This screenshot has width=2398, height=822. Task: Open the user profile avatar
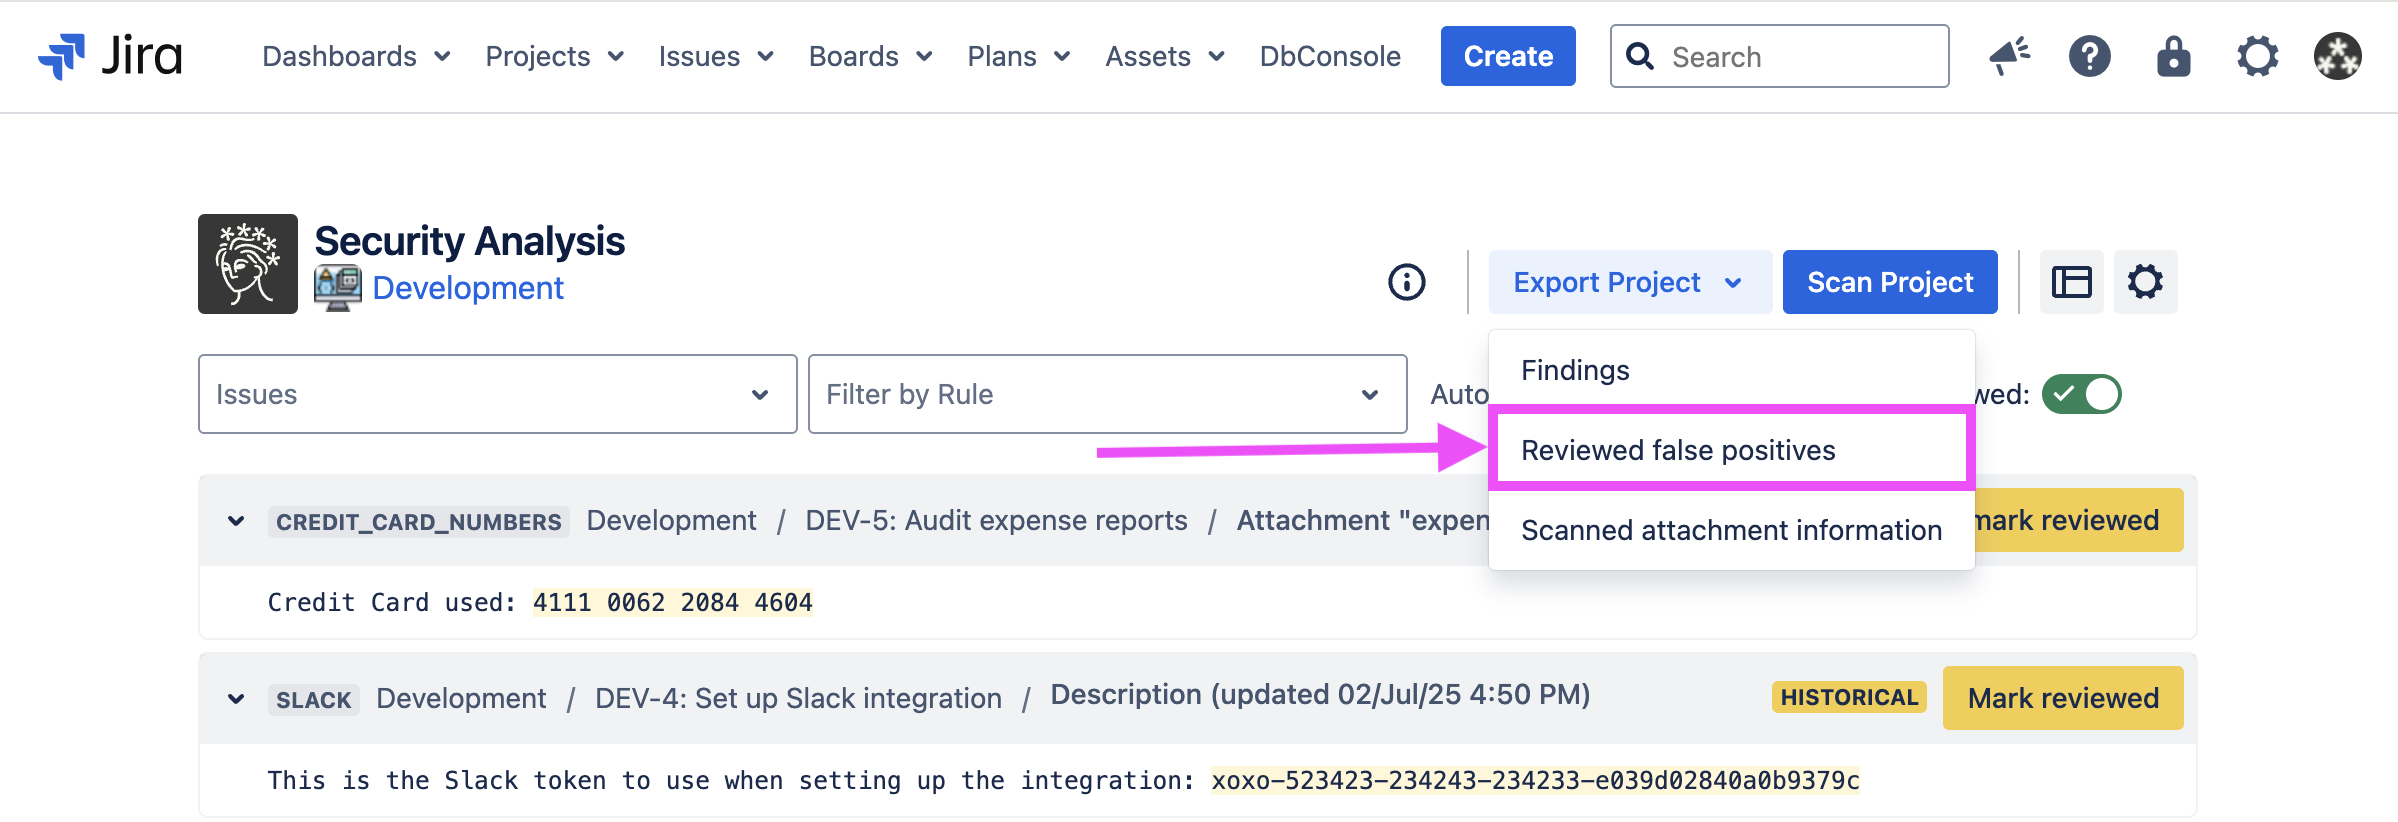pos(2337,56)
